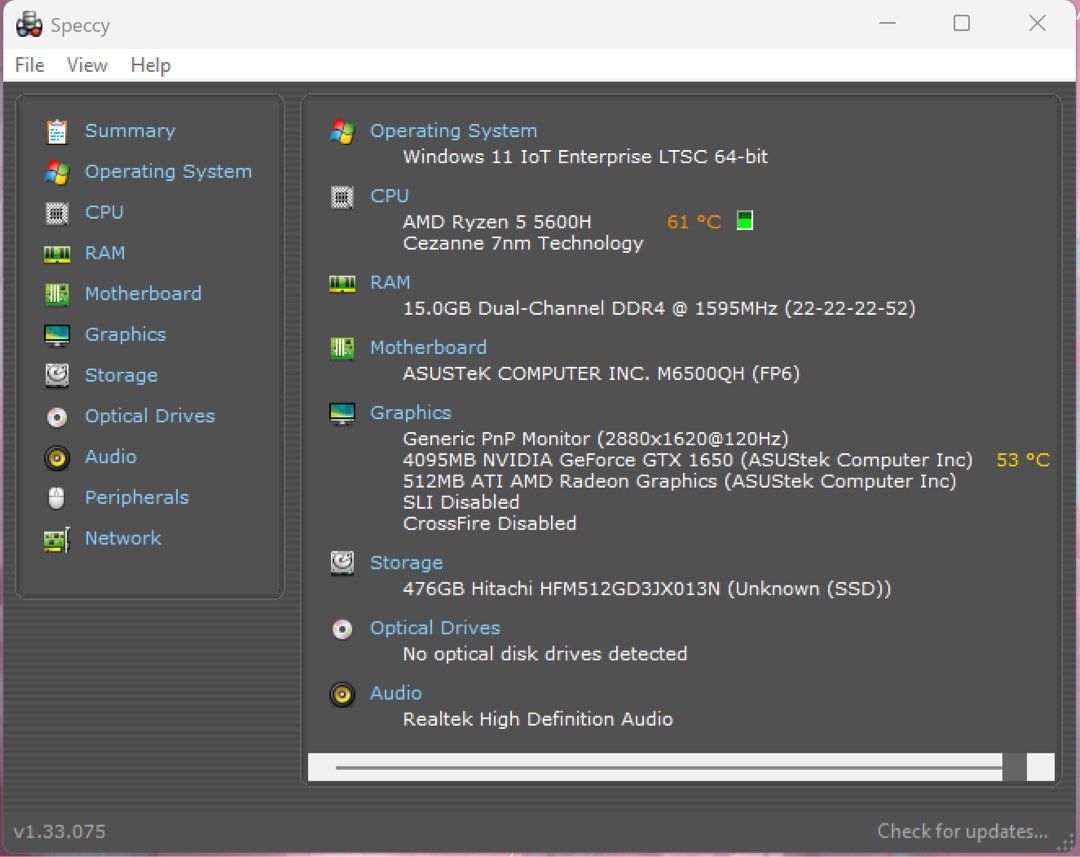The image size is (1080, 857).
Task: Select the sidebar Audio speaker icon
Action: pos(56,457)
